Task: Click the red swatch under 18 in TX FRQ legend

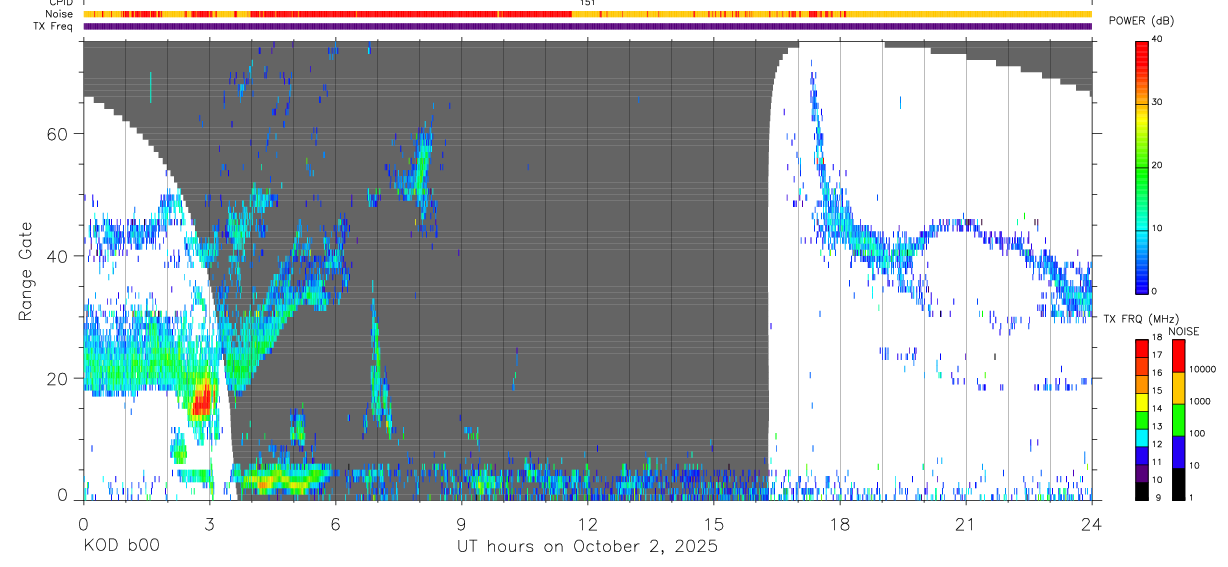Action: coord(1141,348)
